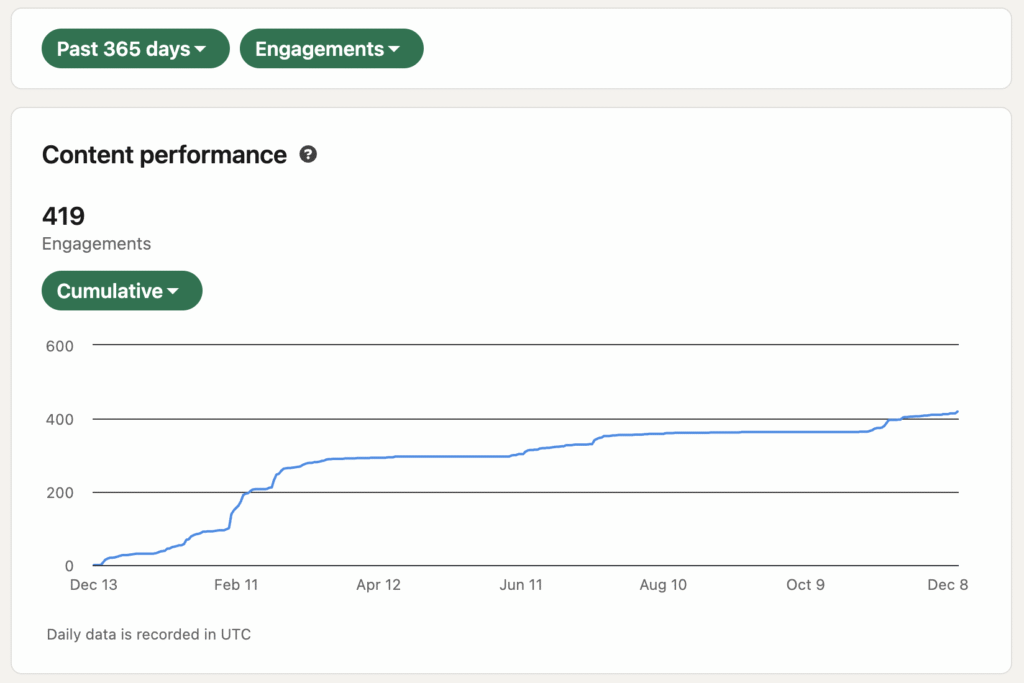Click the Dec 13 x-axis label
This screenshot has width=1024, height=683.
(x=94, y=585)
